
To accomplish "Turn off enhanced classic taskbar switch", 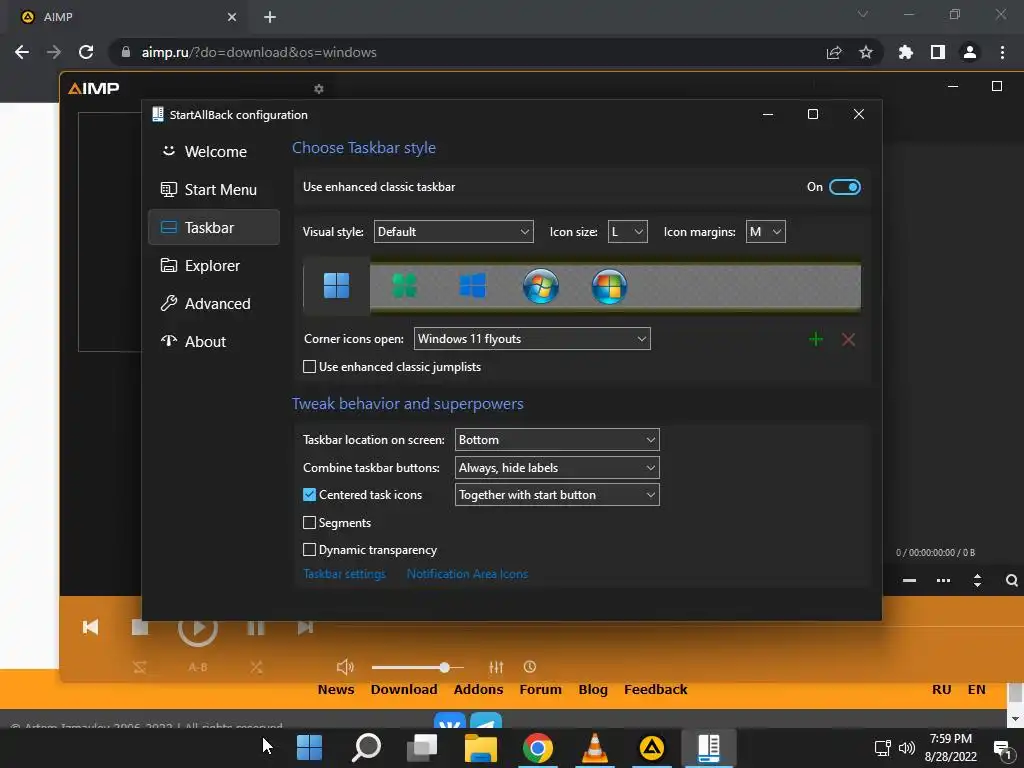I will (x=844, y=187).
